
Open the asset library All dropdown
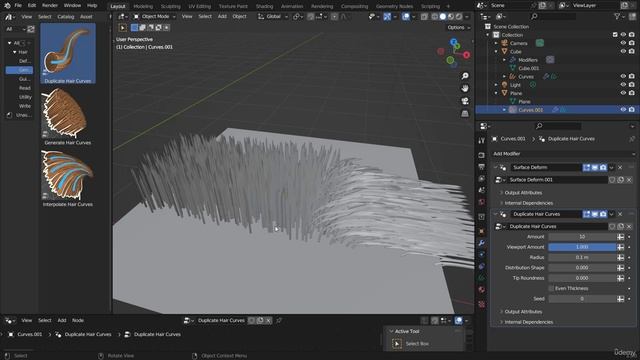[16, 29]
